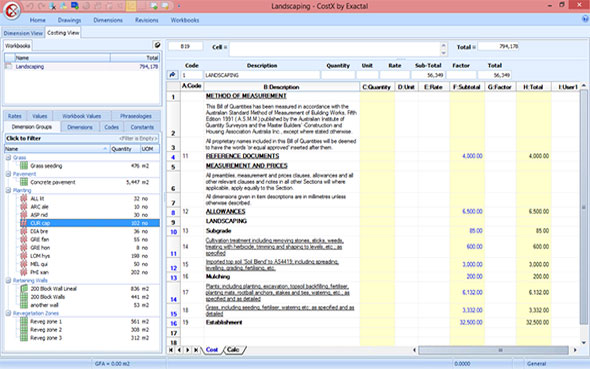Go to last sheet using navigation arrow
590x369 pixels.
[196, 350]
